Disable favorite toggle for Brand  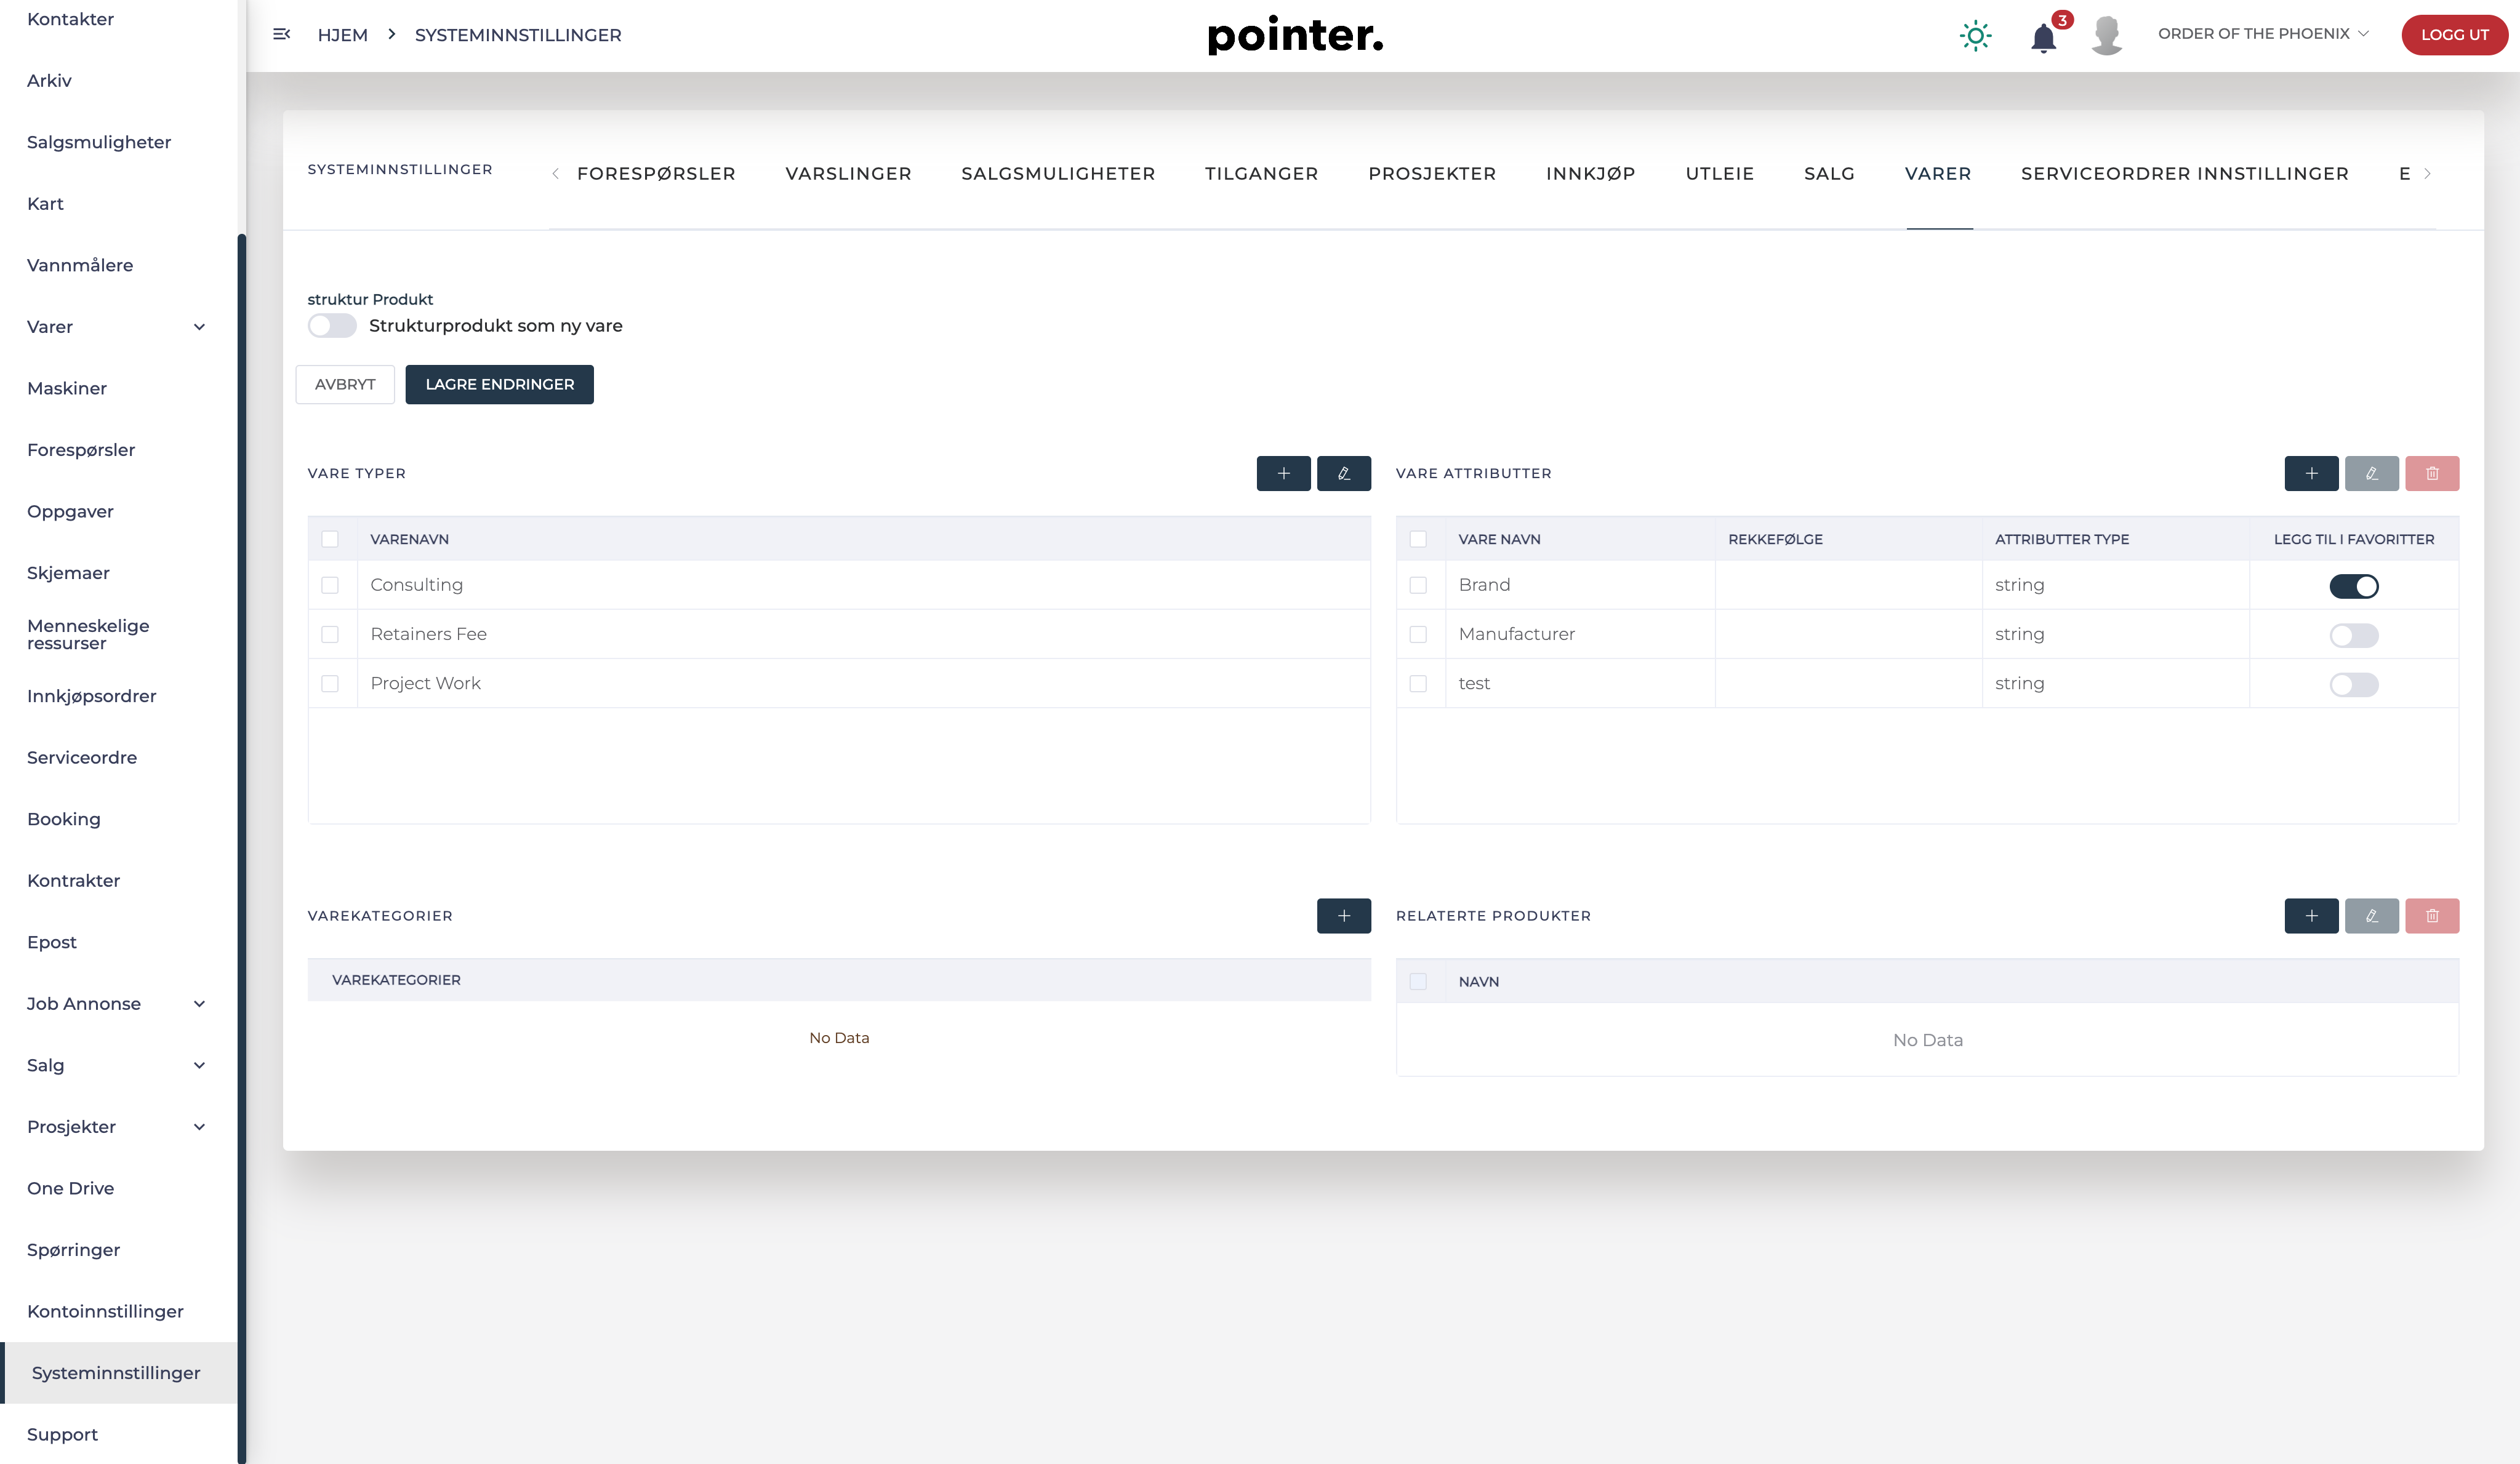(2354, 586)
